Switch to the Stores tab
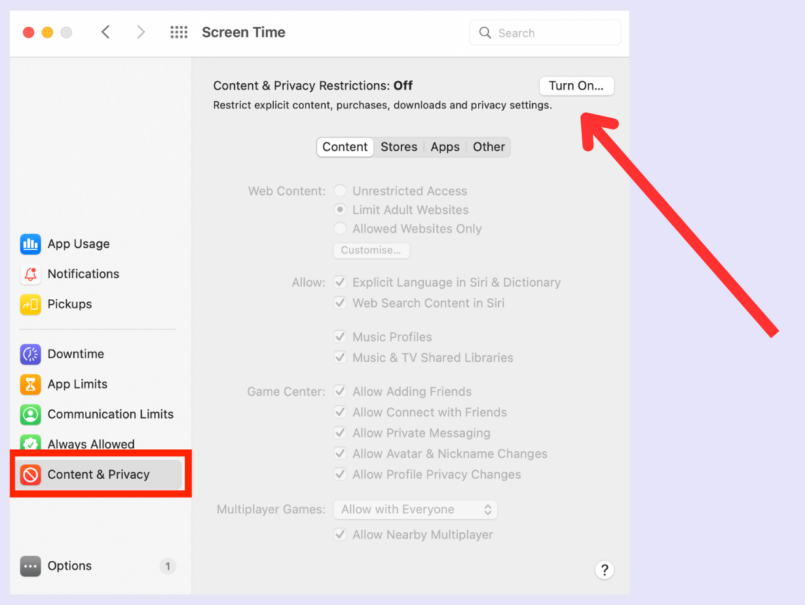Screen dimensions: 805x605 point(398,147)
